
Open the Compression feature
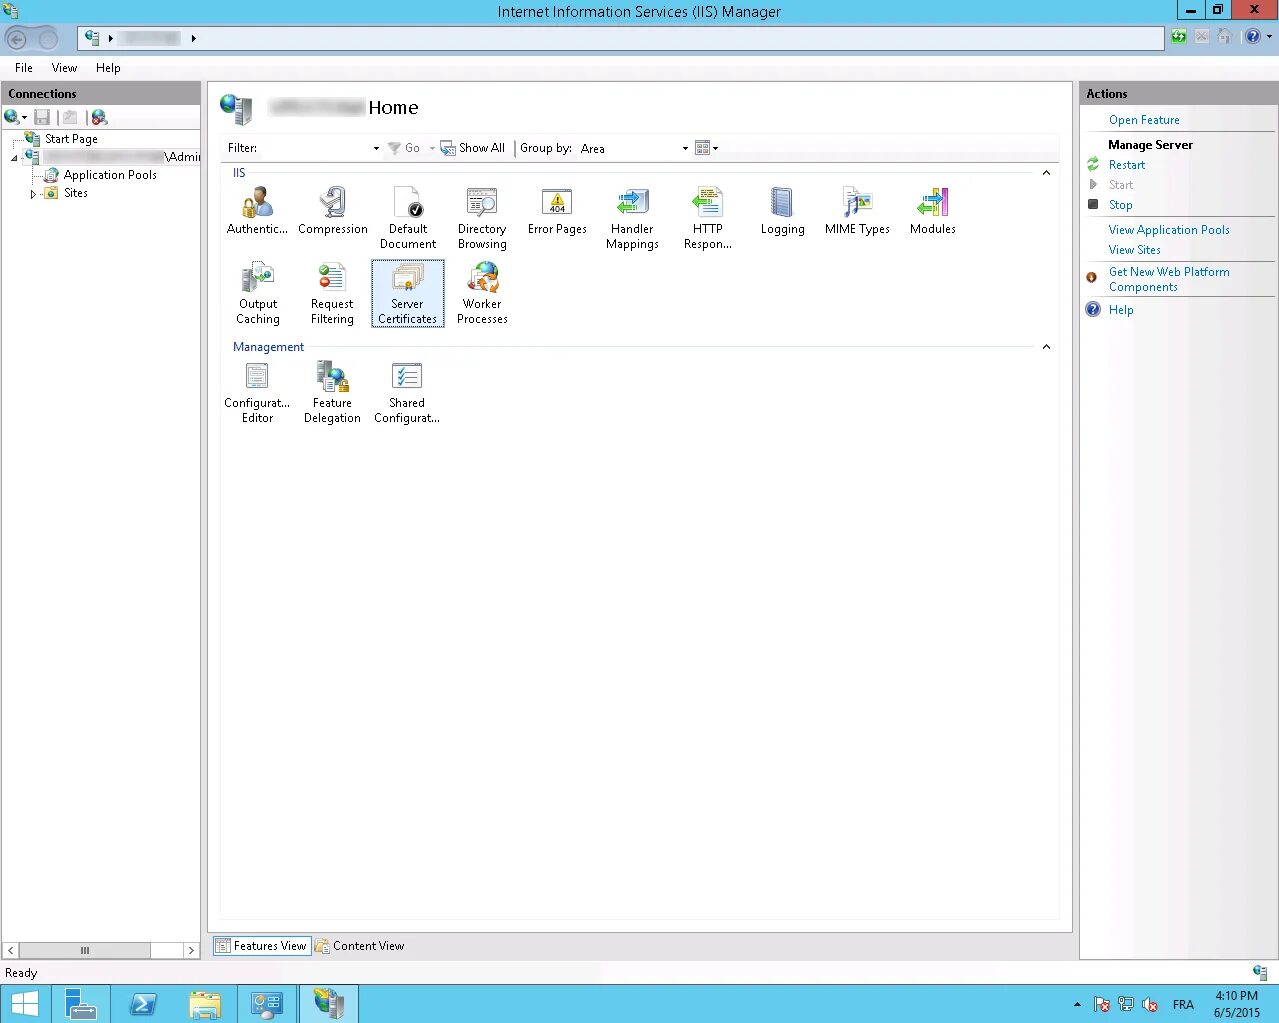tap(333, 211)
